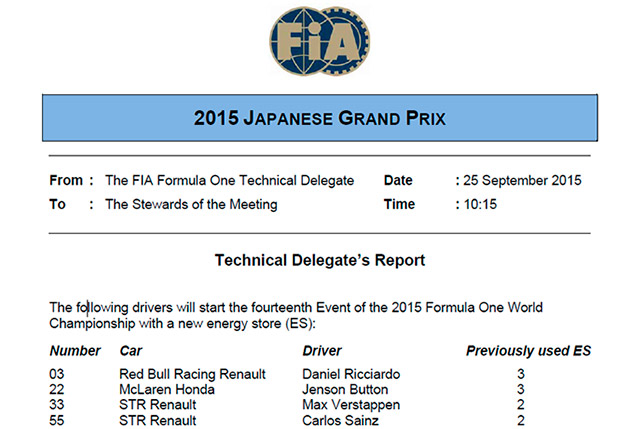Click the "Technical Delegate's Report" heading

point(320,261)
